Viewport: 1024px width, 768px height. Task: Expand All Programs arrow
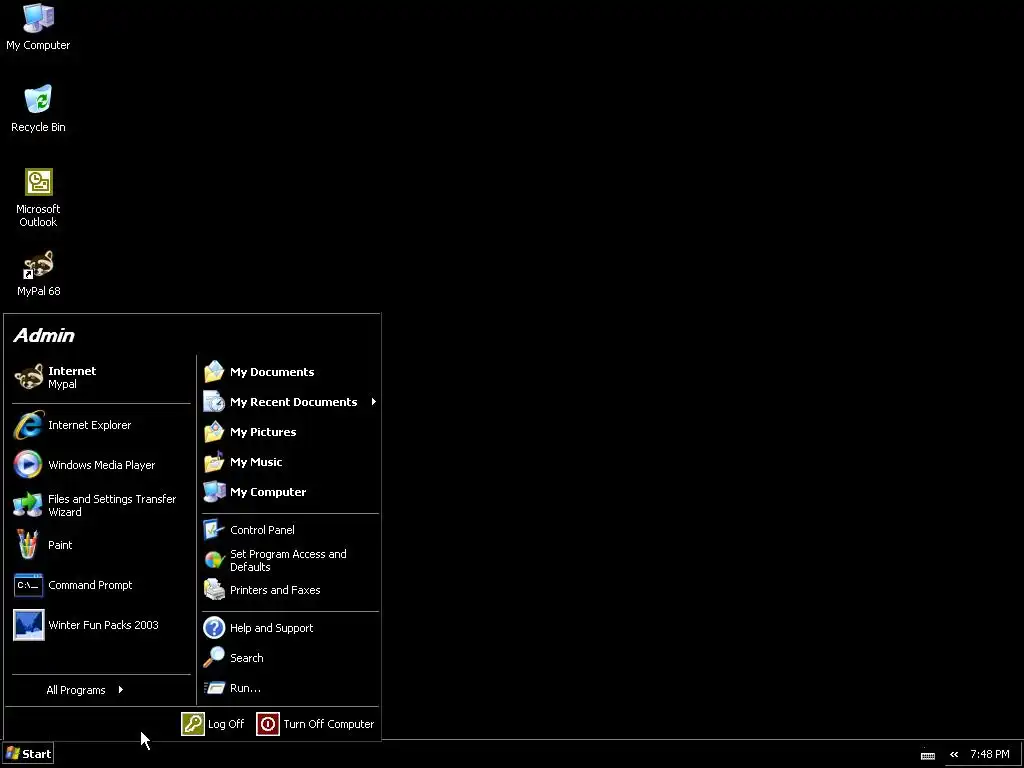[x=121, y=690]
